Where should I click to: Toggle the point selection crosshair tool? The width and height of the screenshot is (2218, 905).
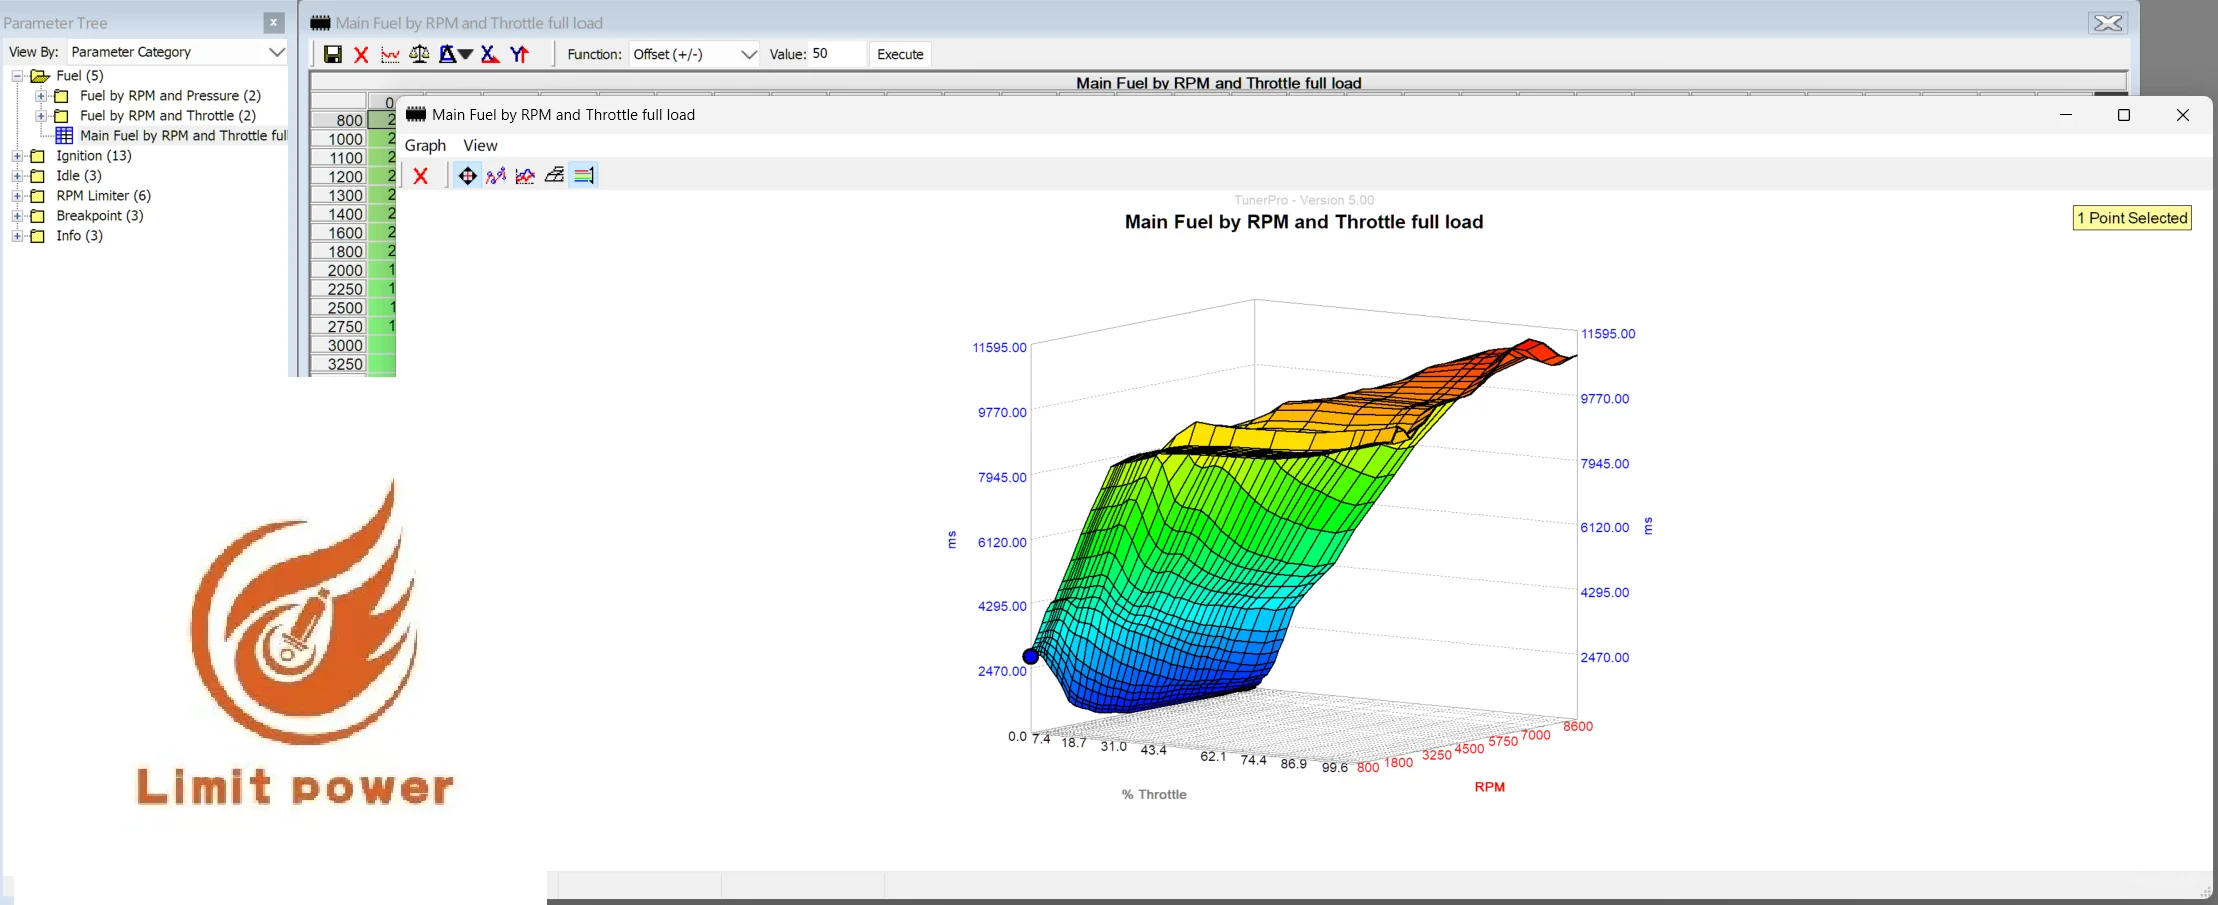point(467,176)
